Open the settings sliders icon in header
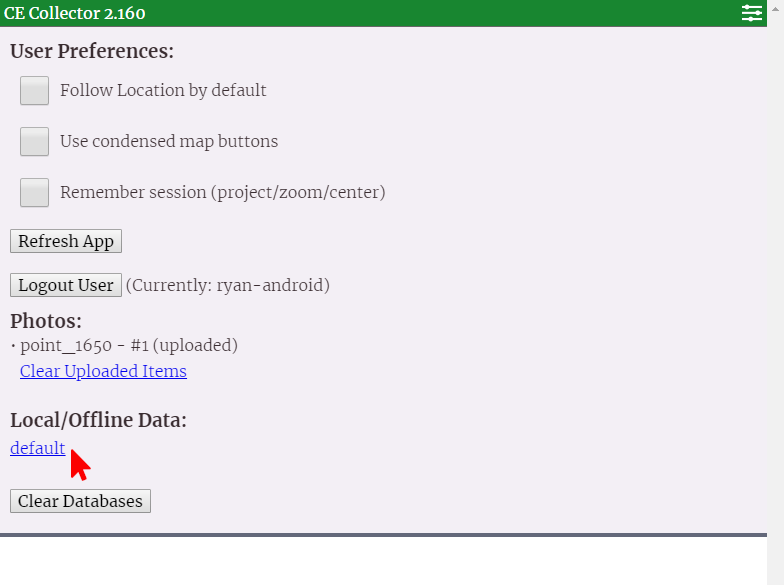The image size is (784, 585). click(x=752, y=13)
